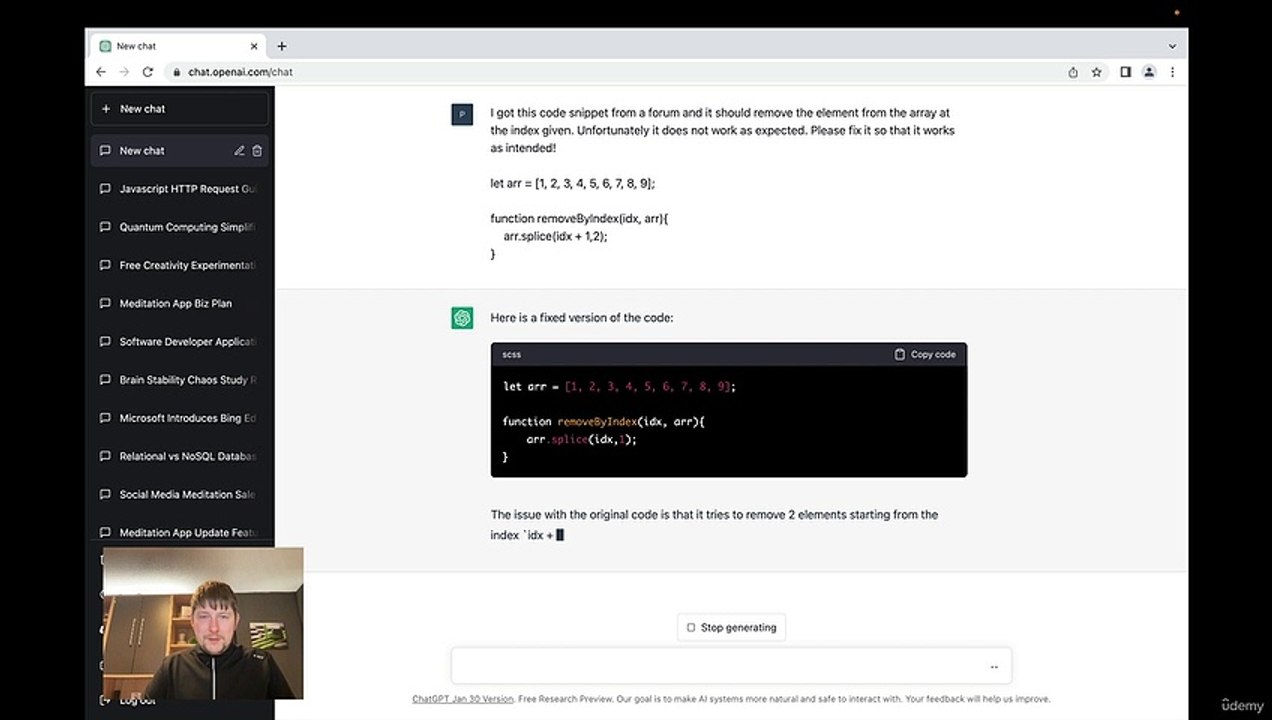Reload the page with the refresh icon
1272x720 pixels.
[148, 72]
